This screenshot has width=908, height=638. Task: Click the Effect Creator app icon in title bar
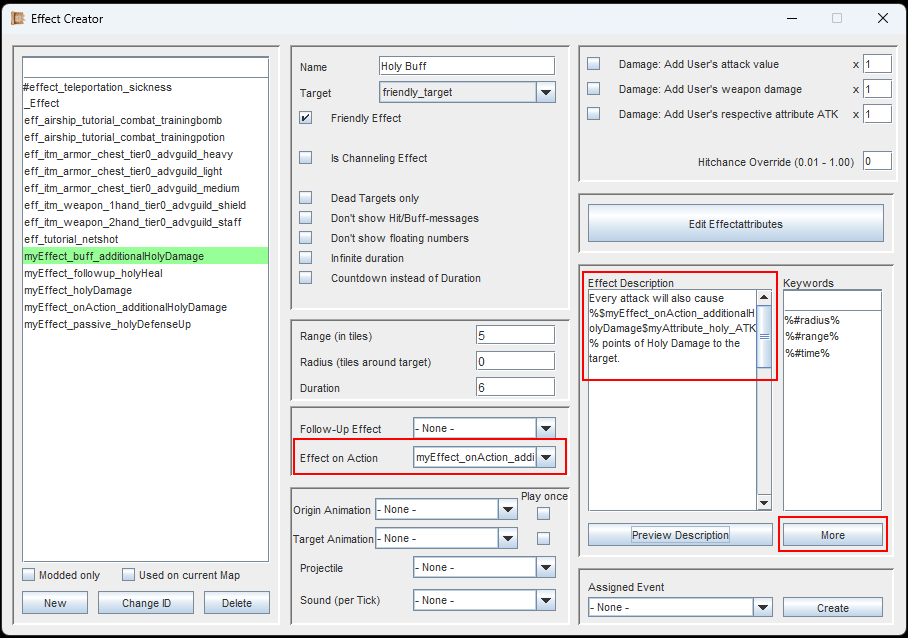point(17,18)
